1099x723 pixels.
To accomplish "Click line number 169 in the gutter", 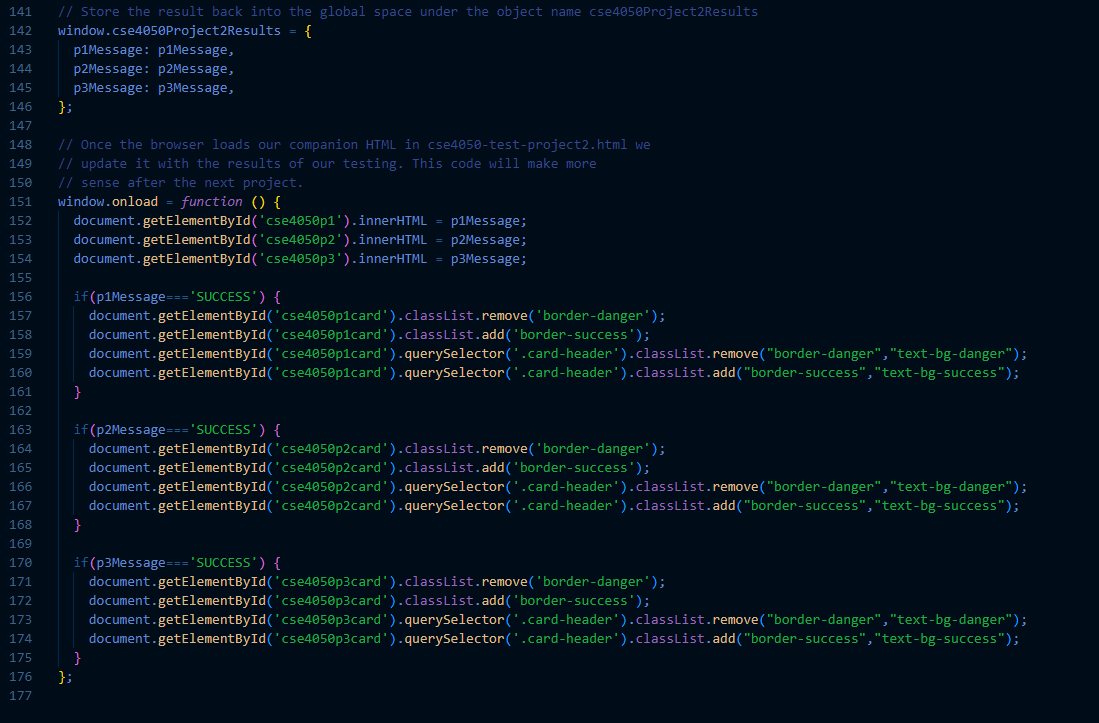I will pos(20,544).
